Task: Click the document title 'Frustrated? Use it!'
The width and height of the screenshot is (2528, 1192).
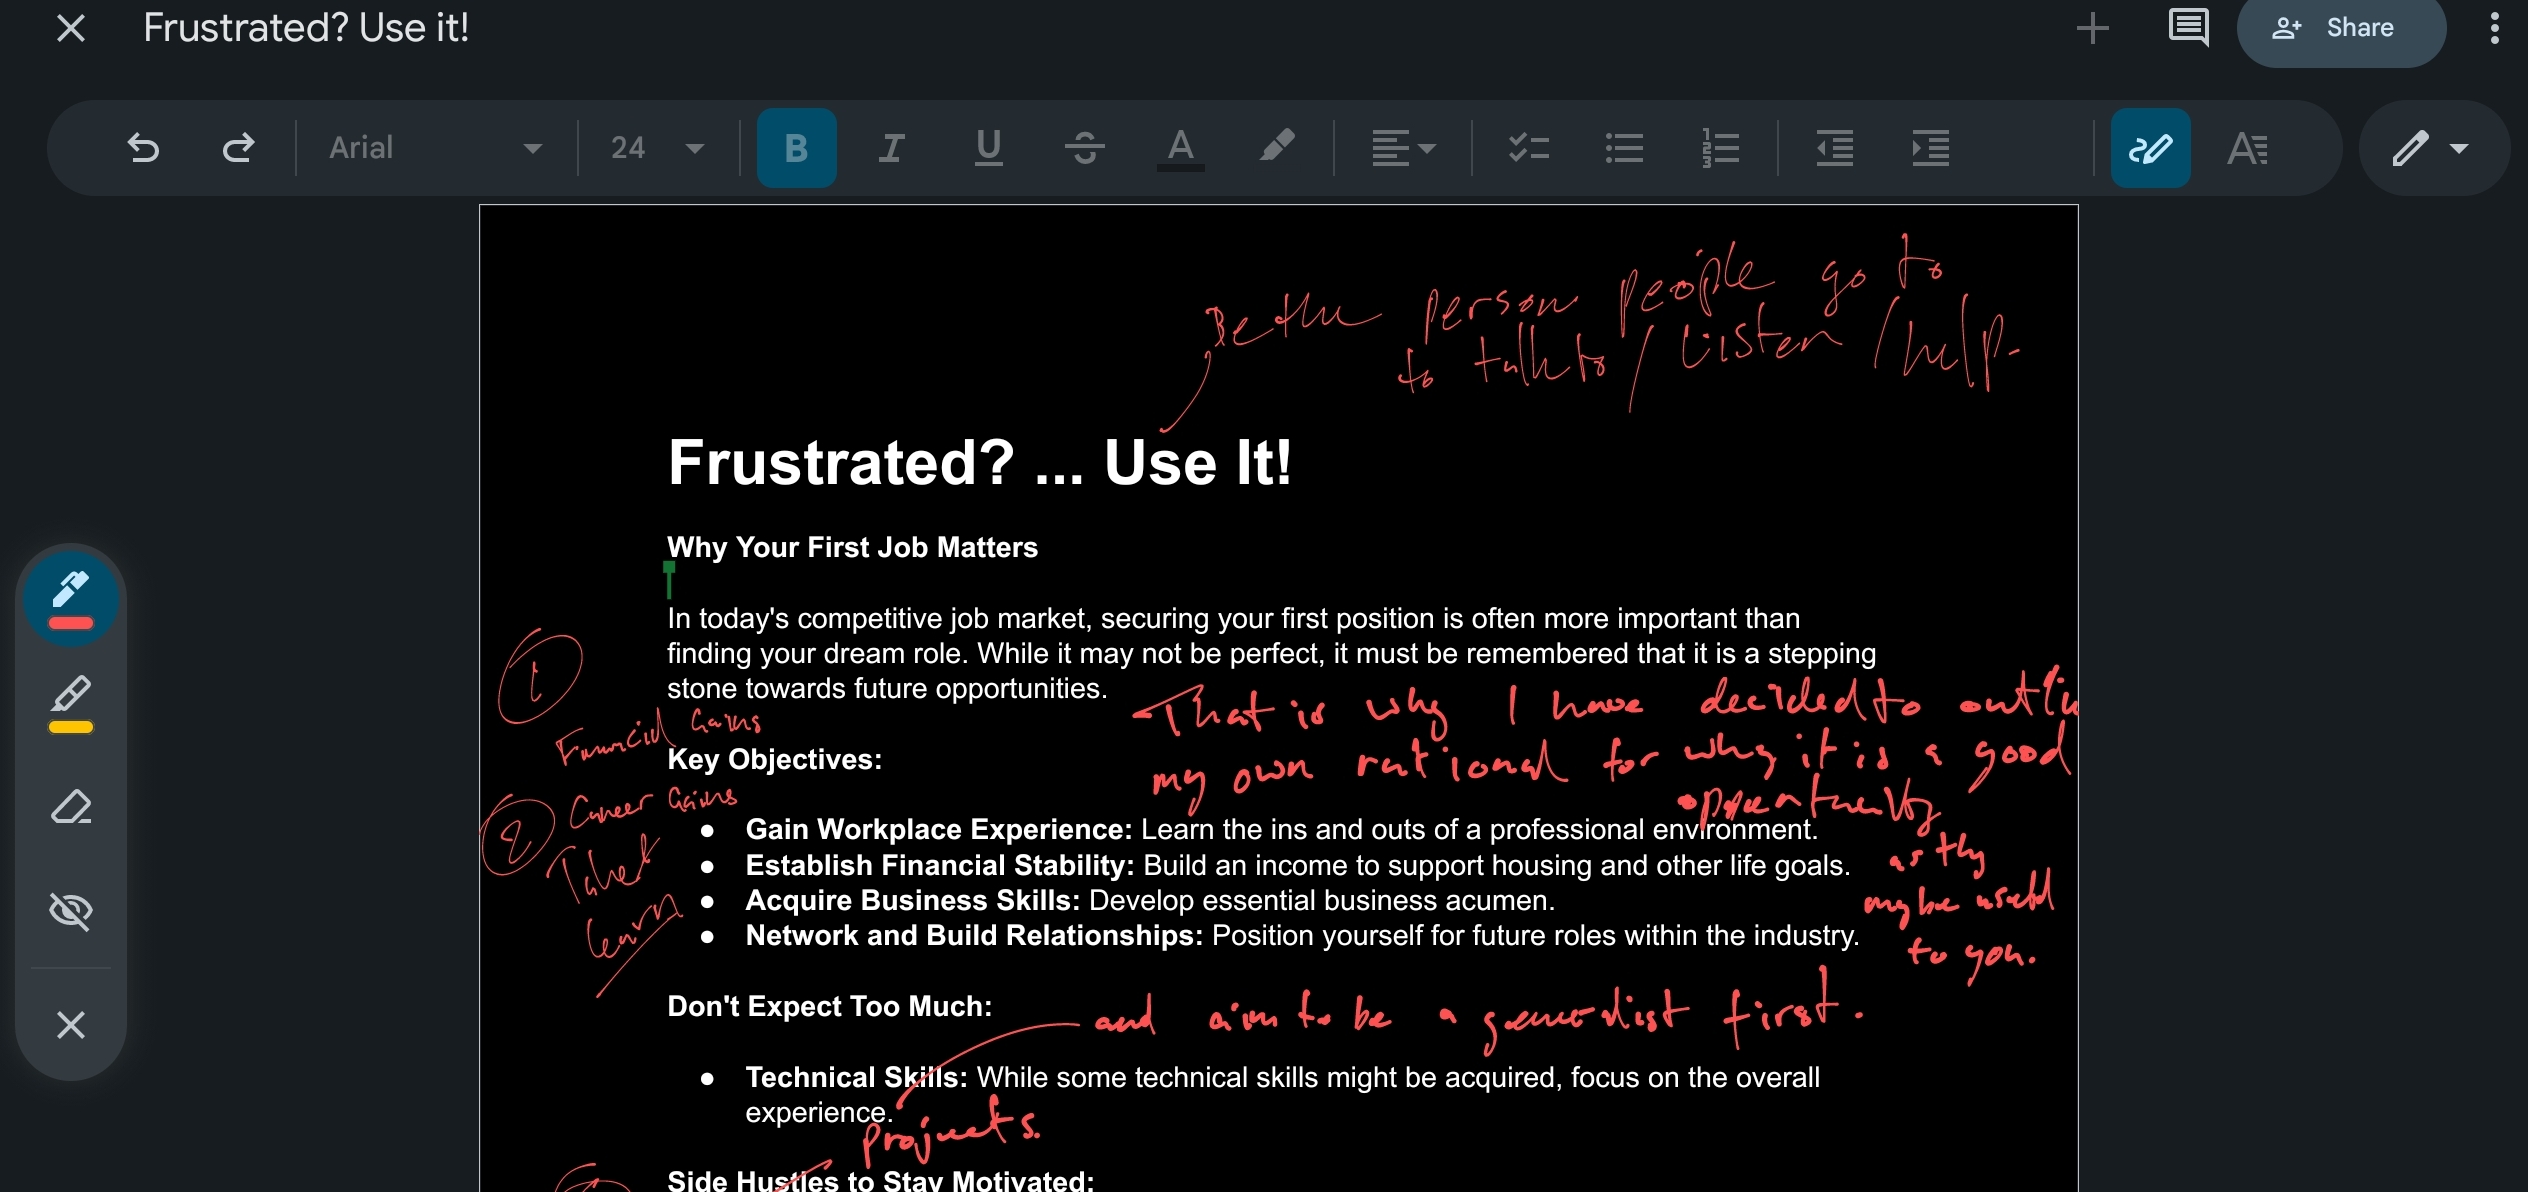Action: (x=306, y=28)
